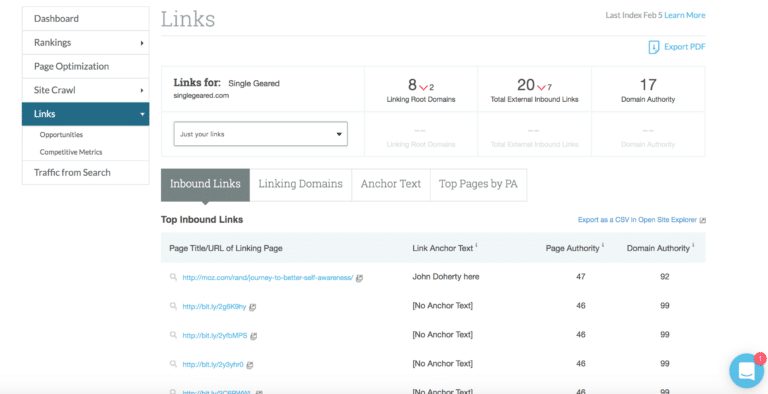
Task: Switch to the Linking Domains tab
Action: (301, 184)
